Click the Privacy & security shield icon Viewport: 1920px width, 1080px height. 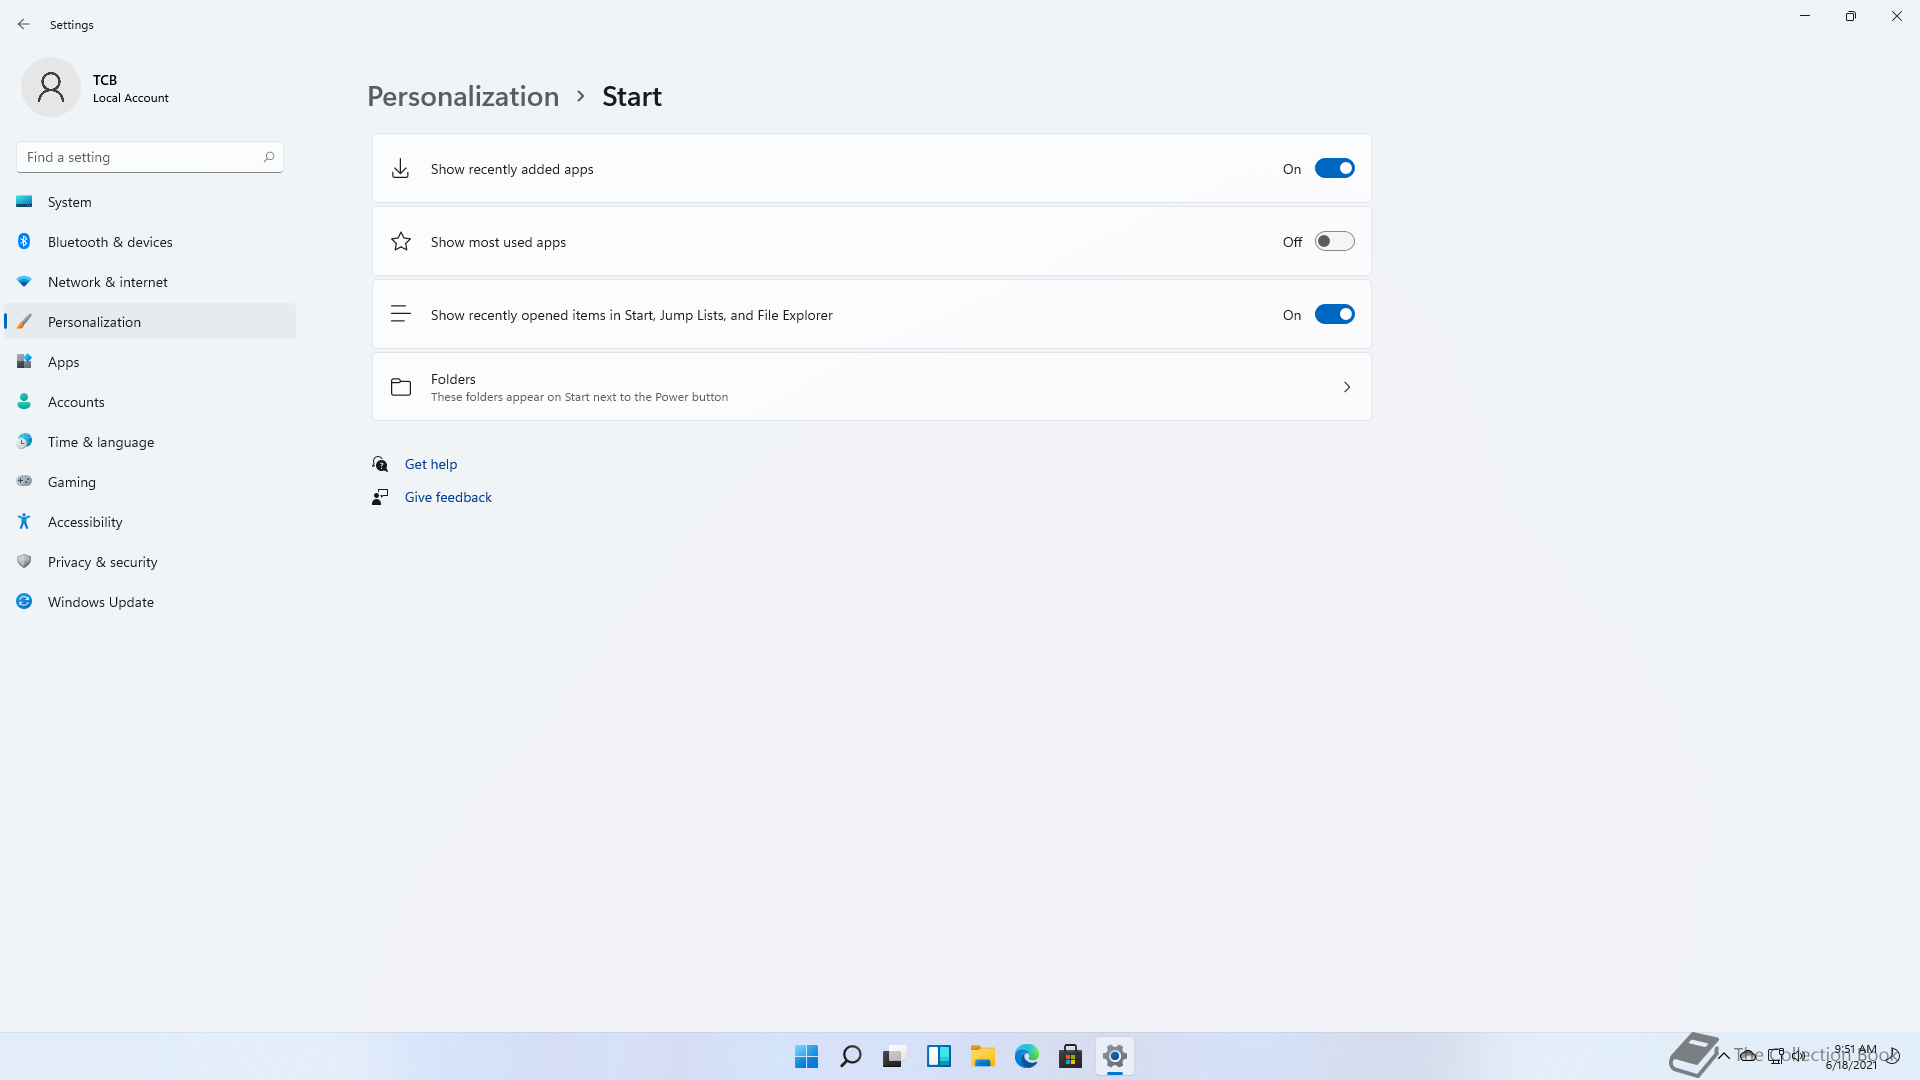click(24, 562)
